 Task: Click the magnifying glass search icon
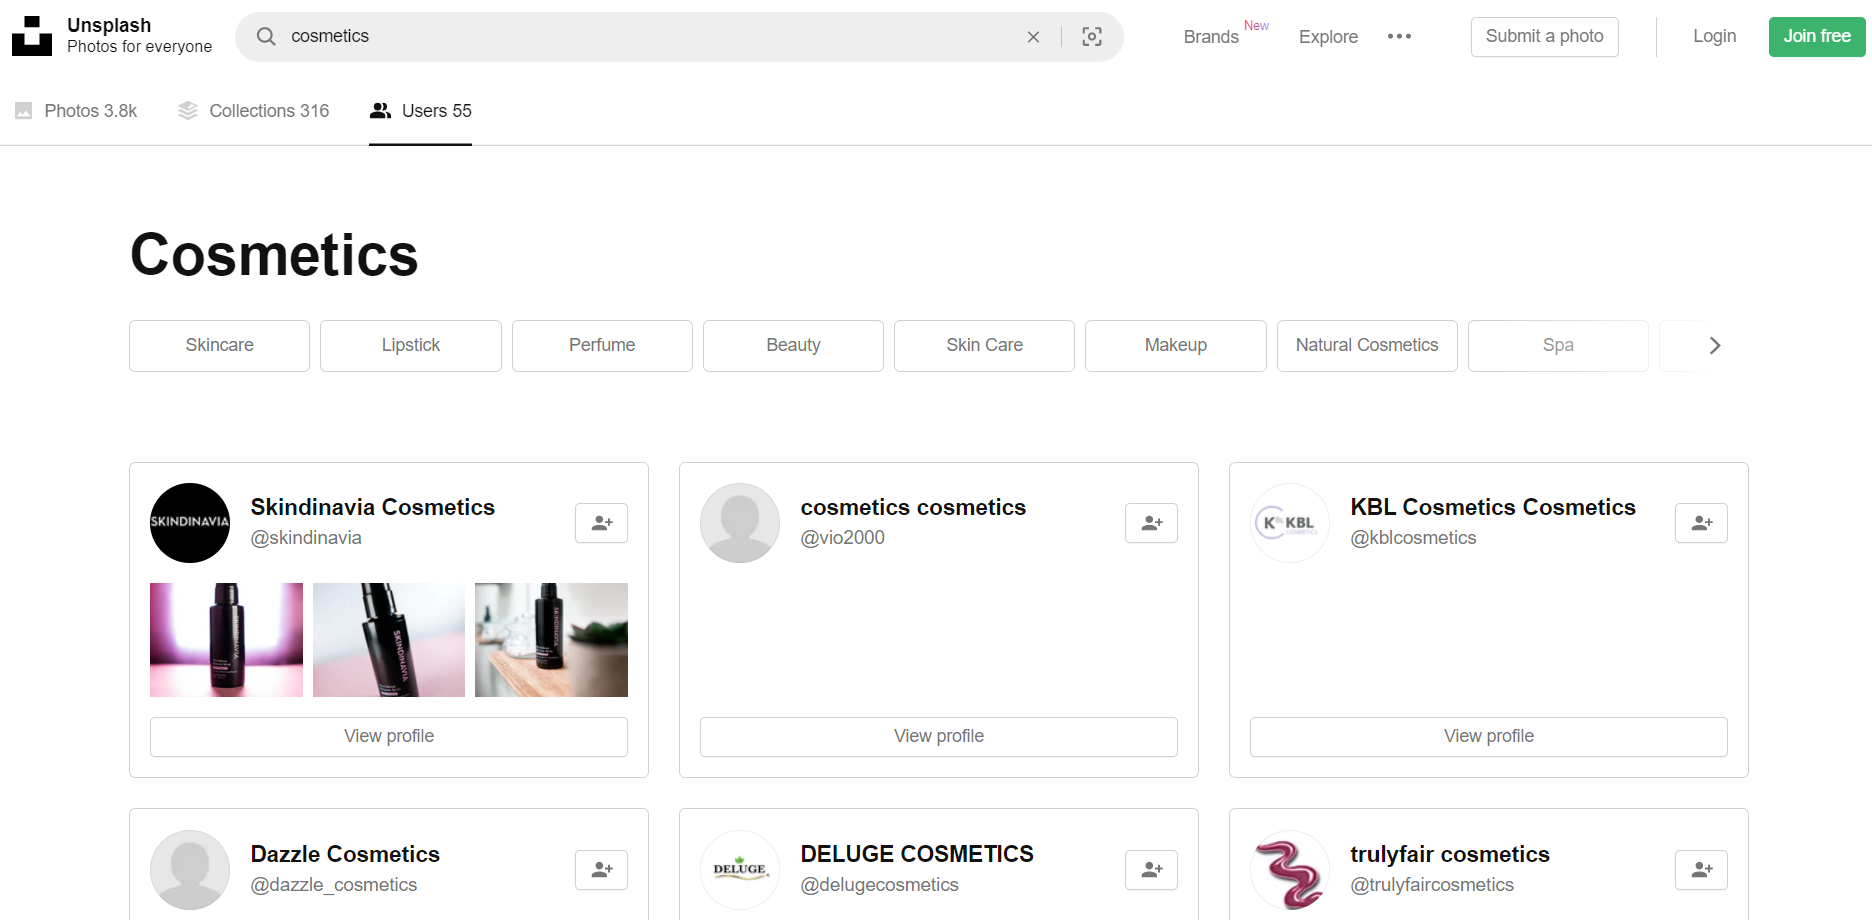[x=266, y=37]
